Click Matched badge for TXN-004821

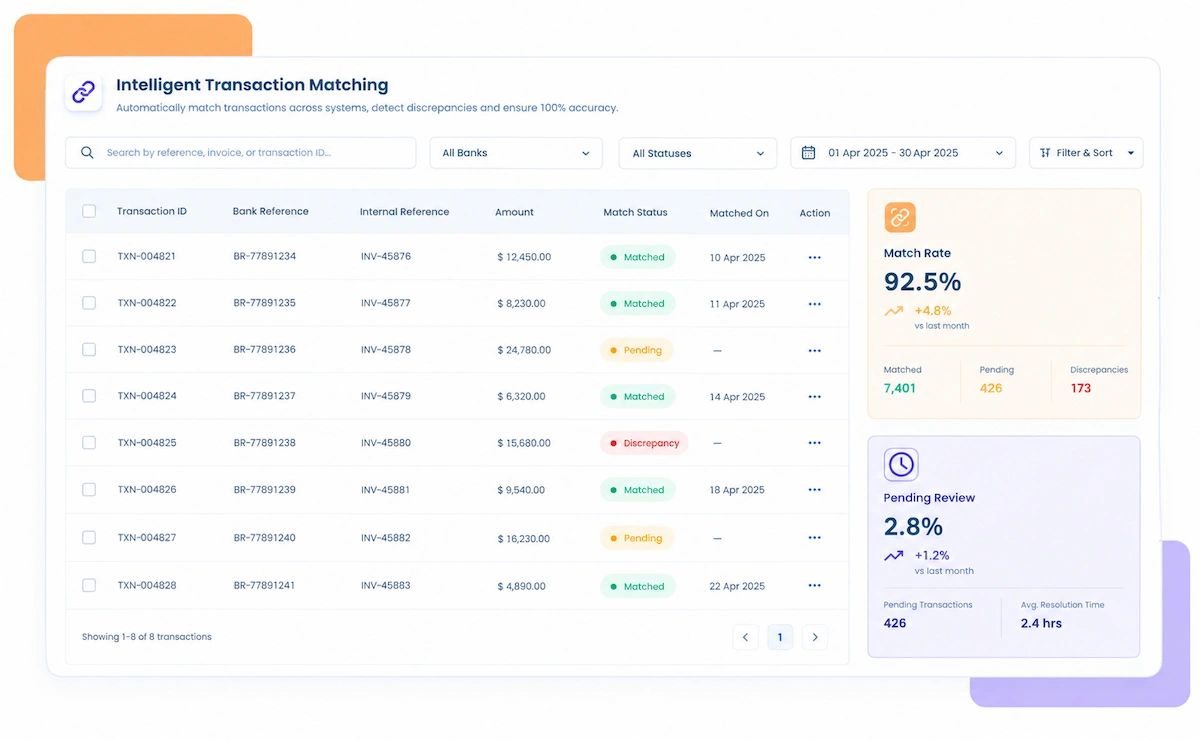638,257
